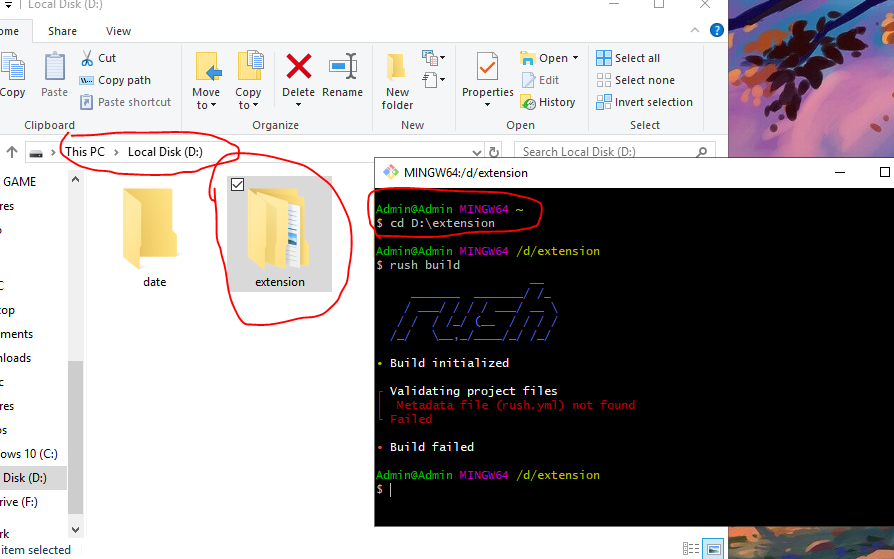Select GAME in navigation pane

pos(19,182)
